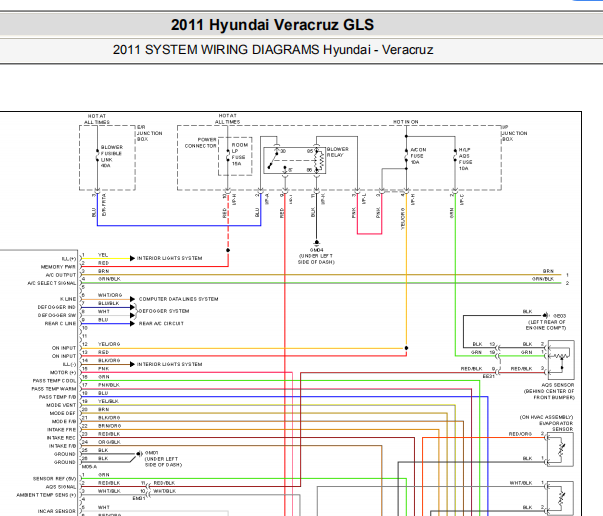Select the YEL/BLK wire color label
Viewport: 603px width, 516px height.
[x=108, y=401]
